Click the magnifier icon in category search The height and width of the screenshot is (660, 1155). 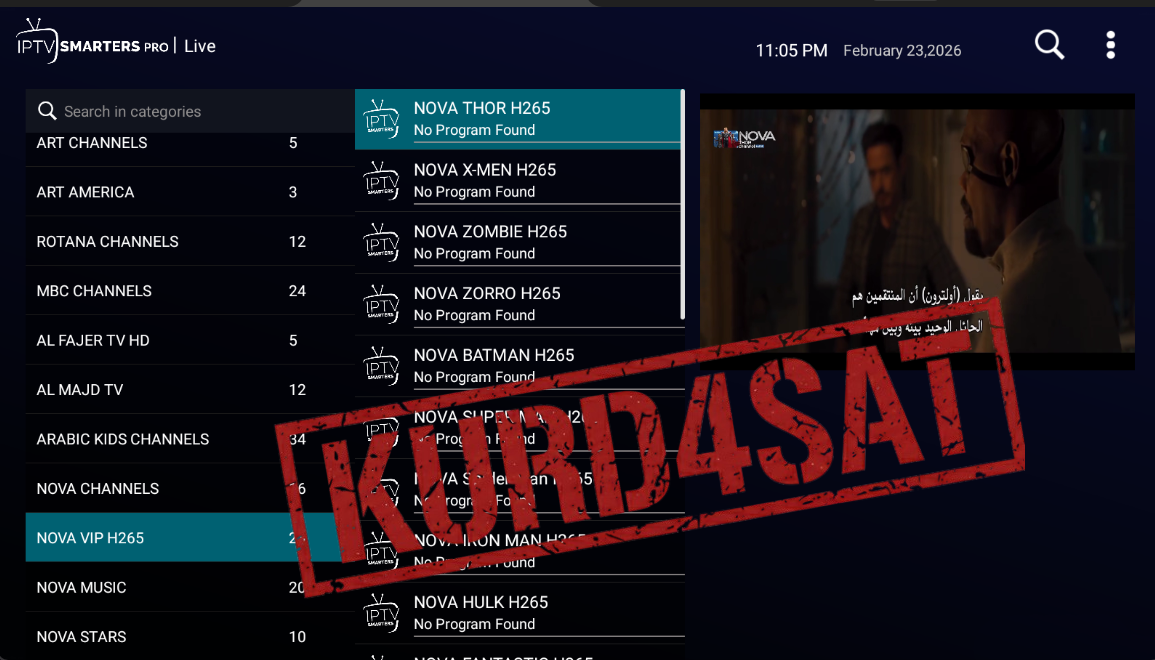[x=47, y=111]
